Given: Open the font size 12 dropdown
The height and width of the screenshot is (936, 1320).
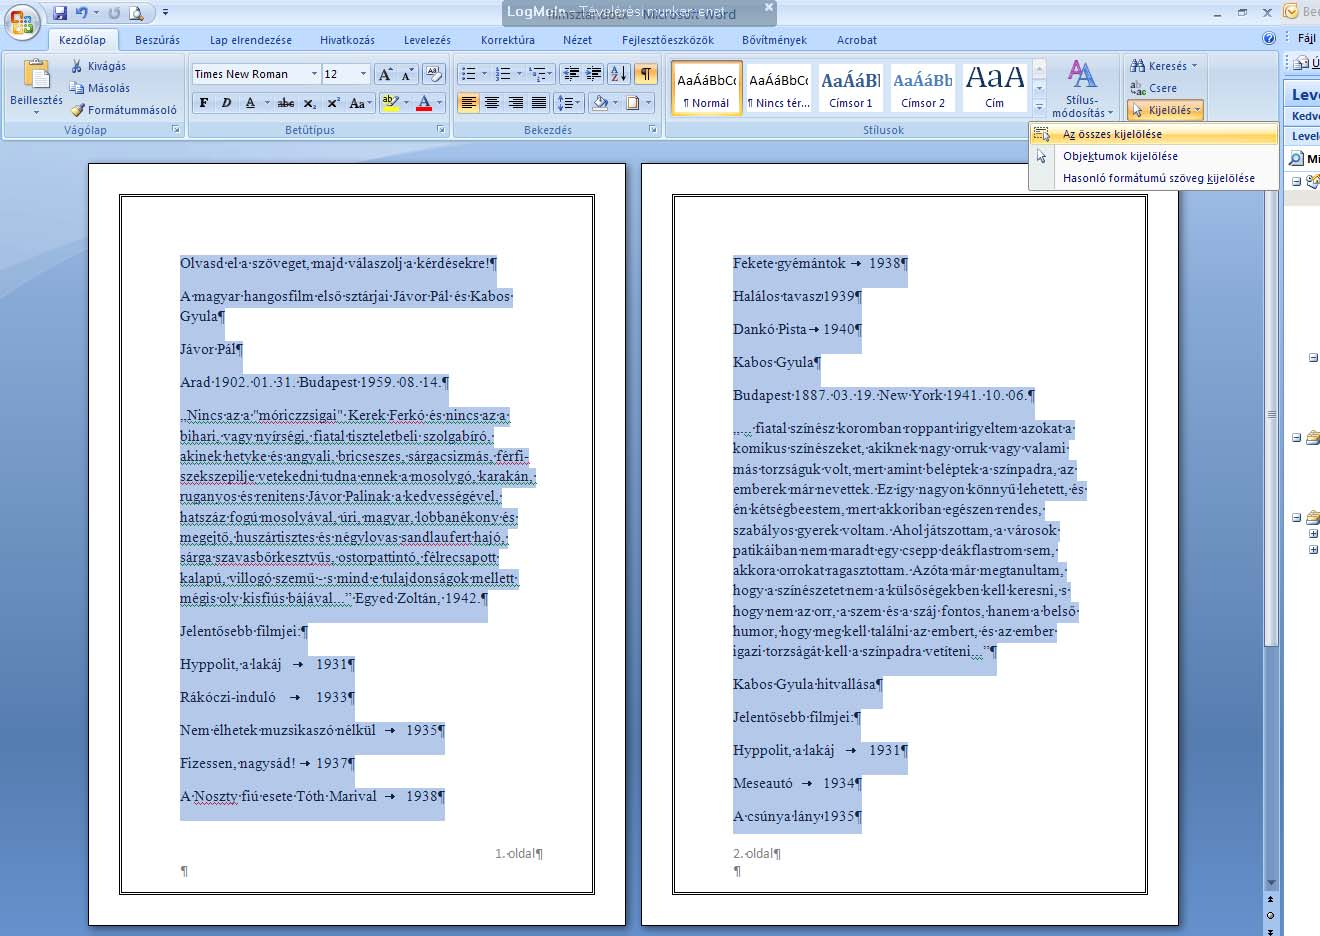Looking at the screenshot, I should point(363,74).
